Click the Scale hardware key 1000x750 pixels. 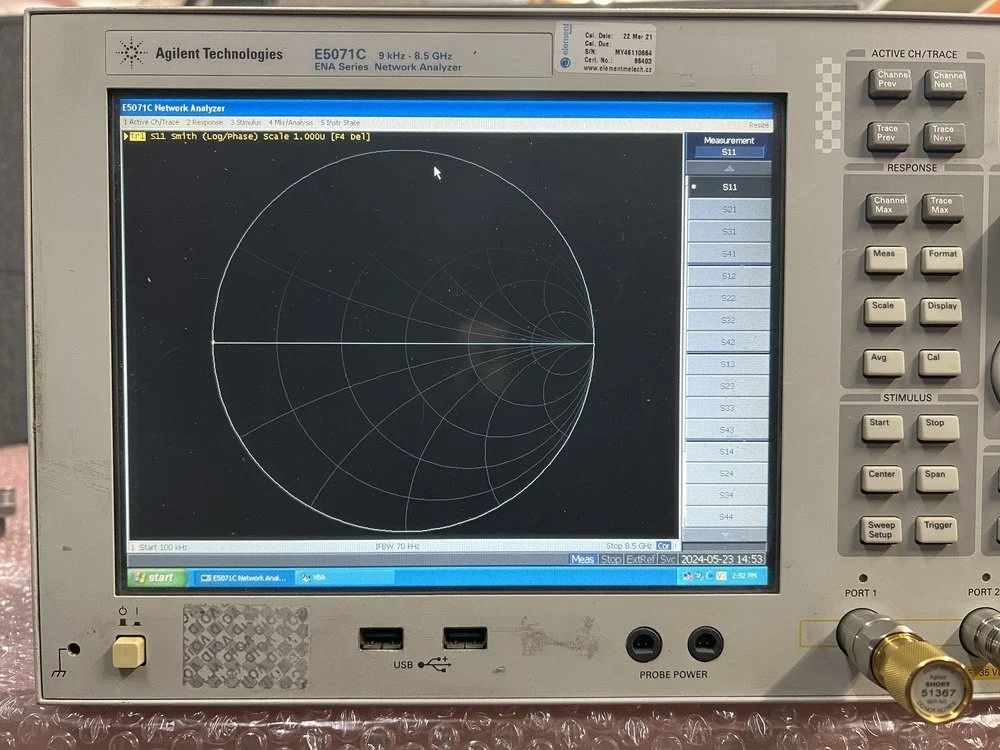pos(885,312)
